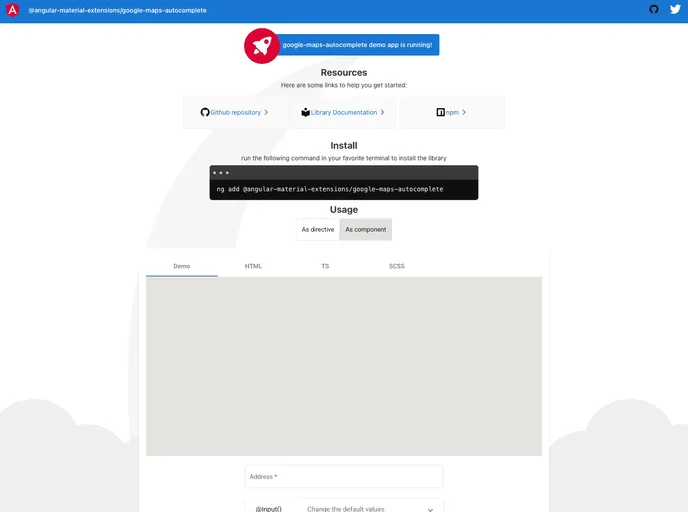Click the @Input() panel chevron arrow

(430, 508)
